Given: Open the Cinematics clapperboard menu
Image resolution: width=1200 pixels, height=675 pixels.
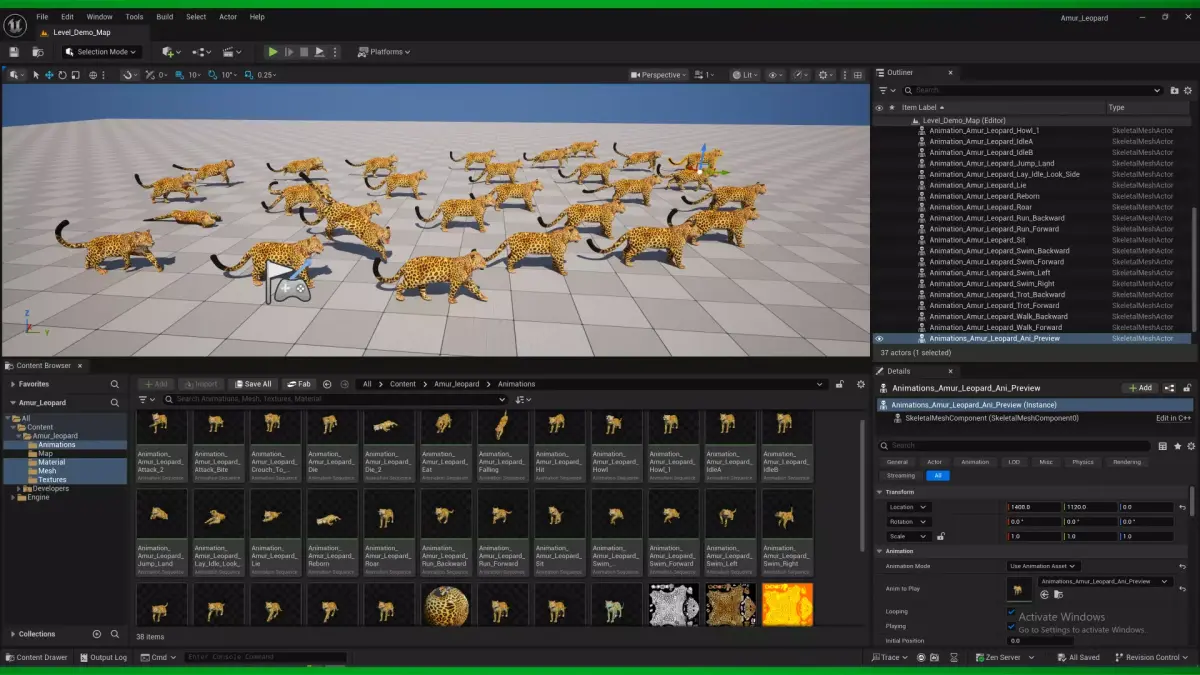Looking at the screenshot, I should pos(233,52).
